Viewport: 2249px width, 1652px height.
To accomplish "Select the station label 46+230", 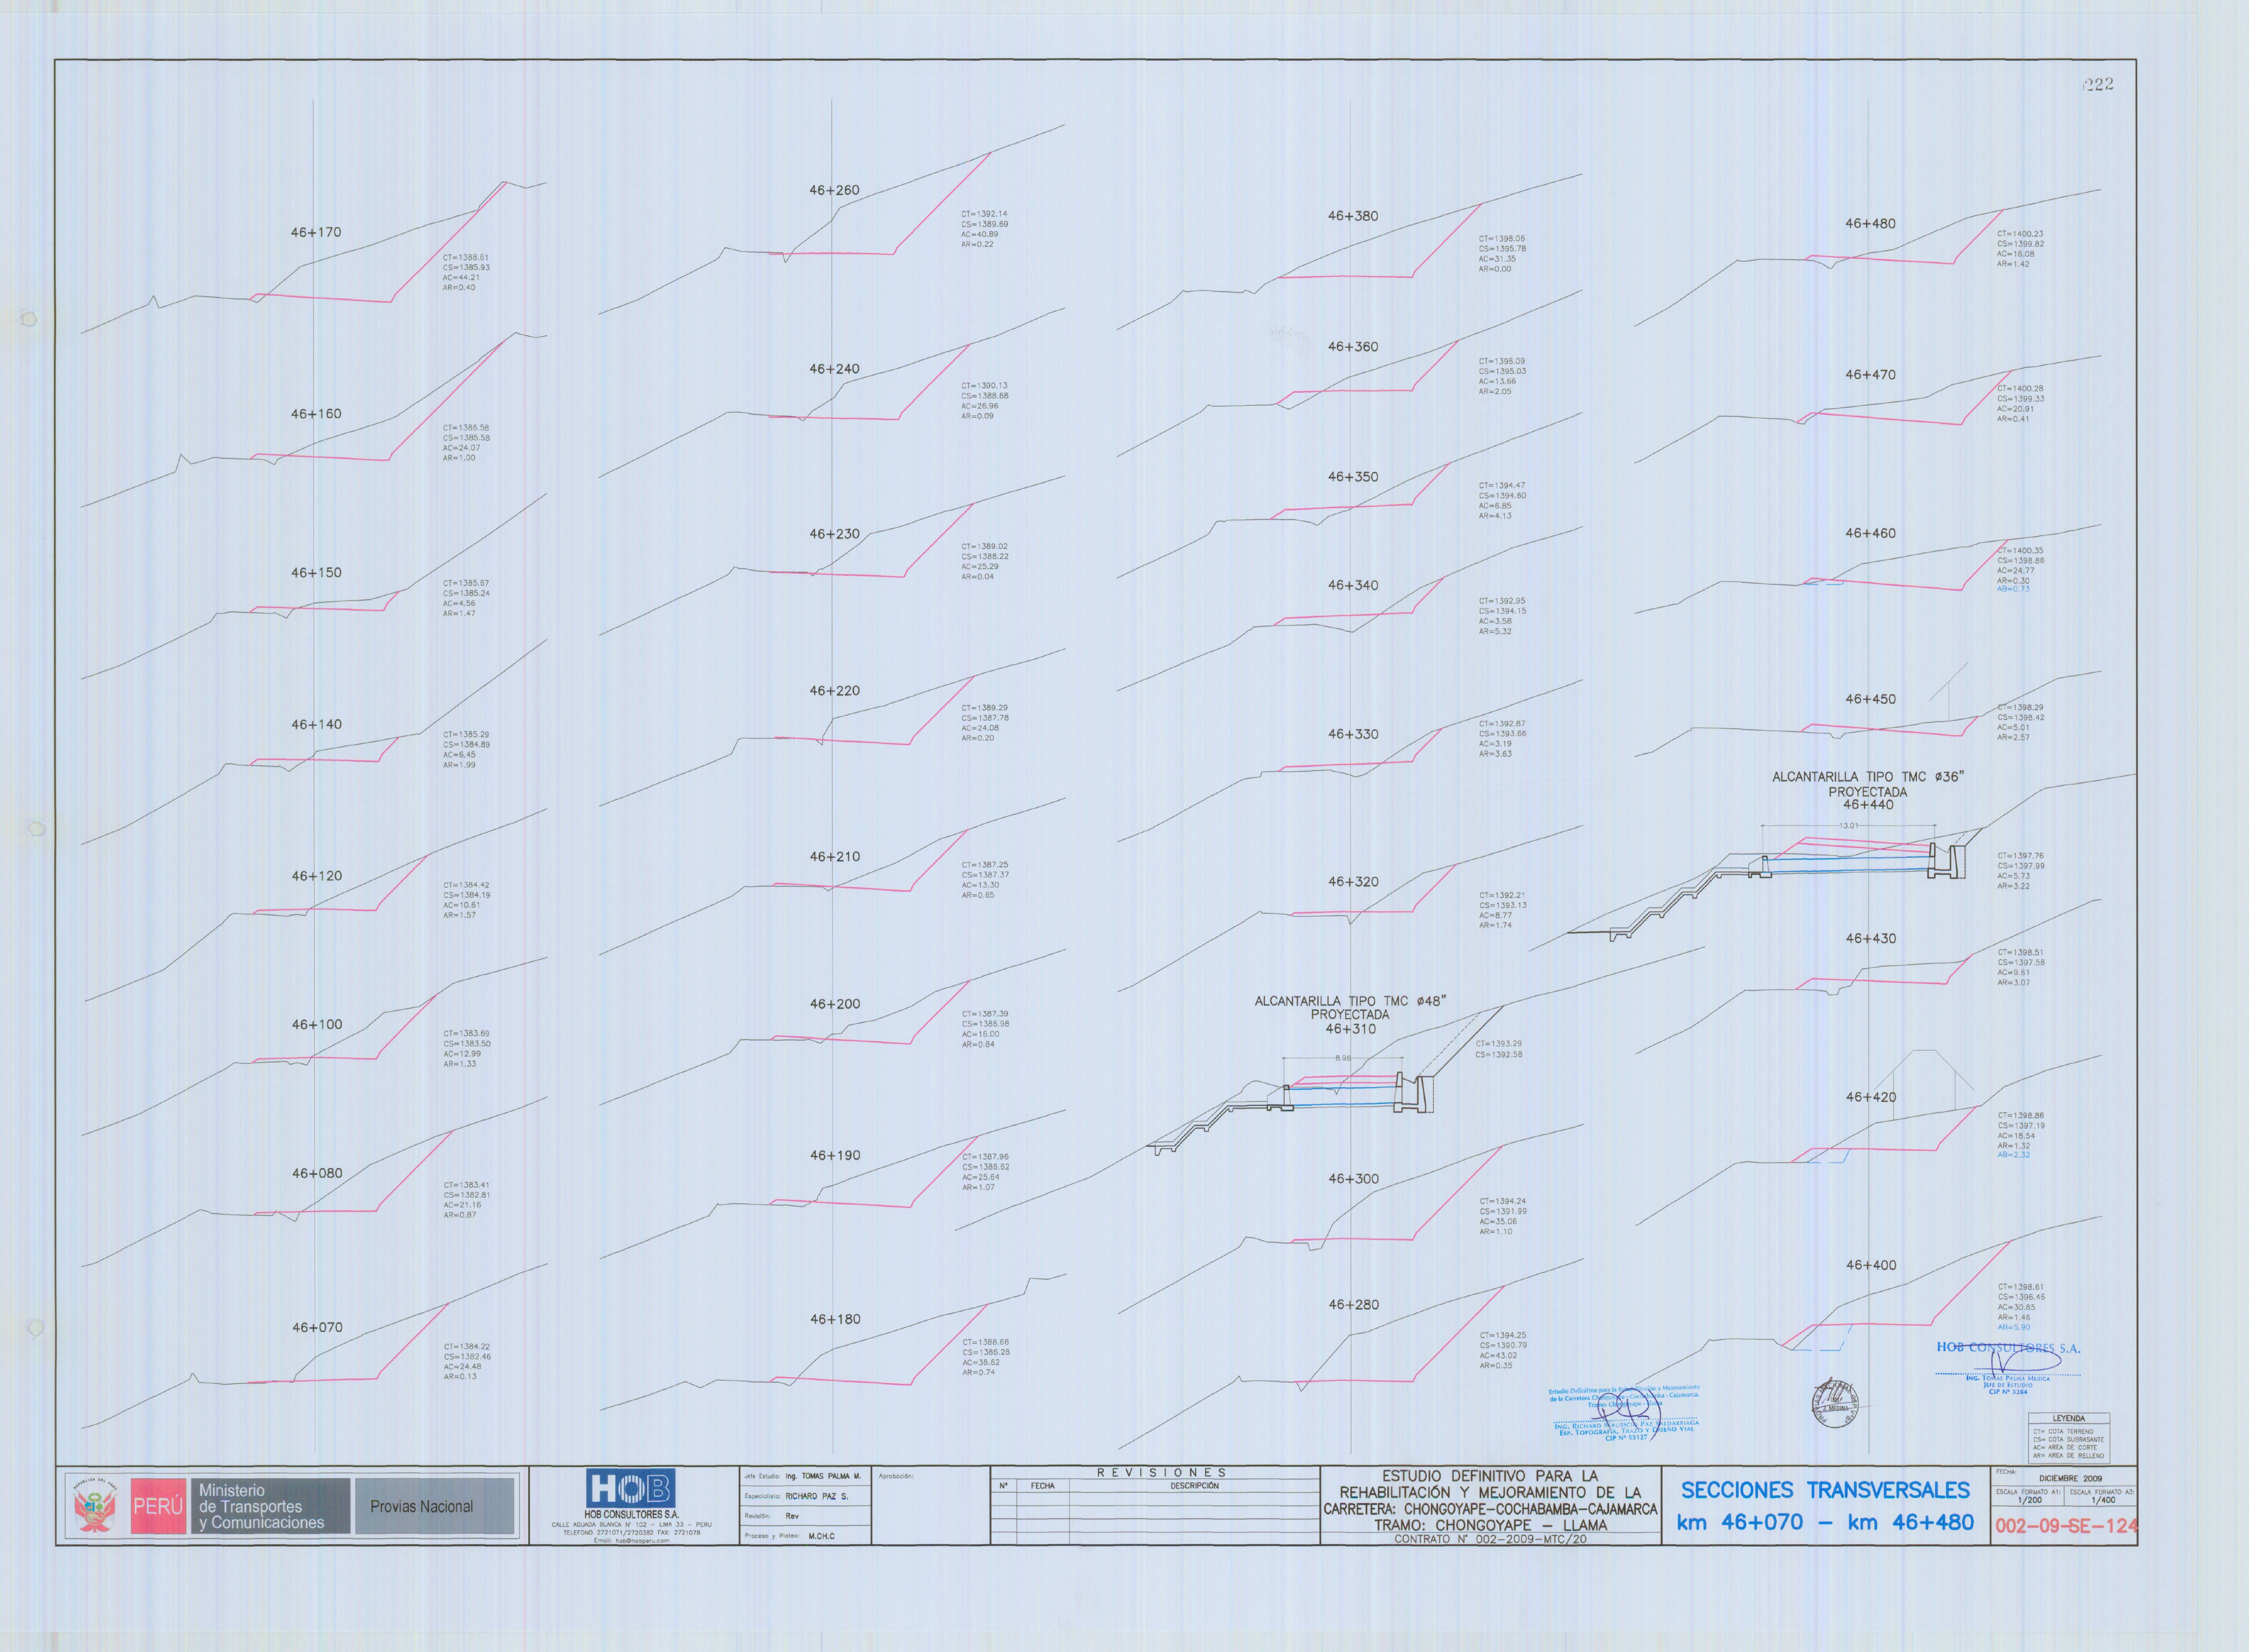I will (x=834, y=534).
